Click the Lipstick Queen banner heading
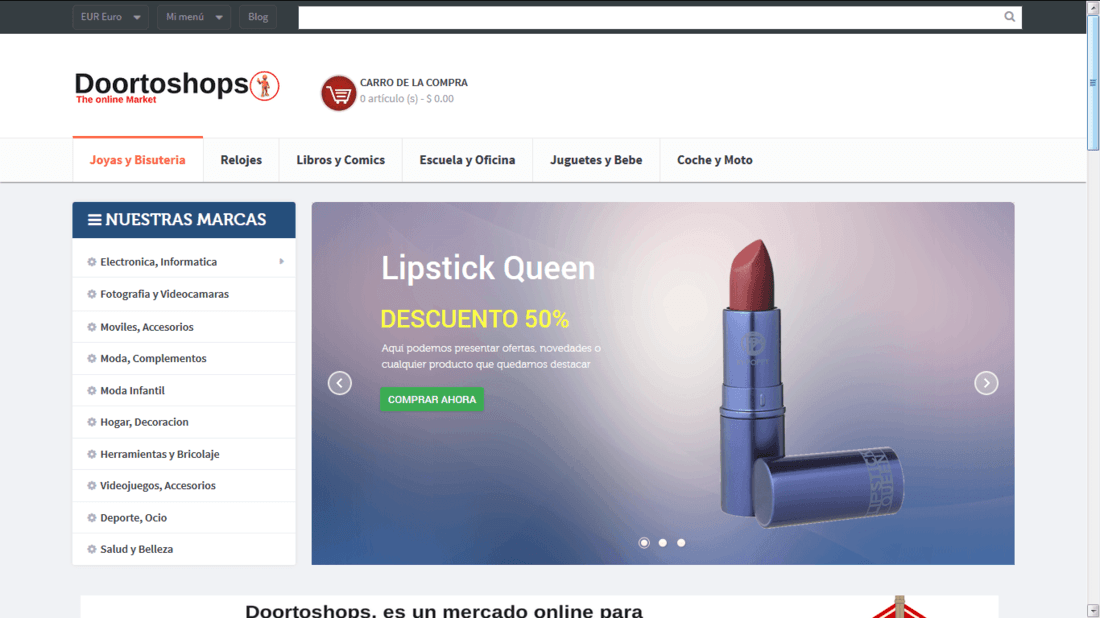This screenshot has height=618, width=1100. click(488, 268)
